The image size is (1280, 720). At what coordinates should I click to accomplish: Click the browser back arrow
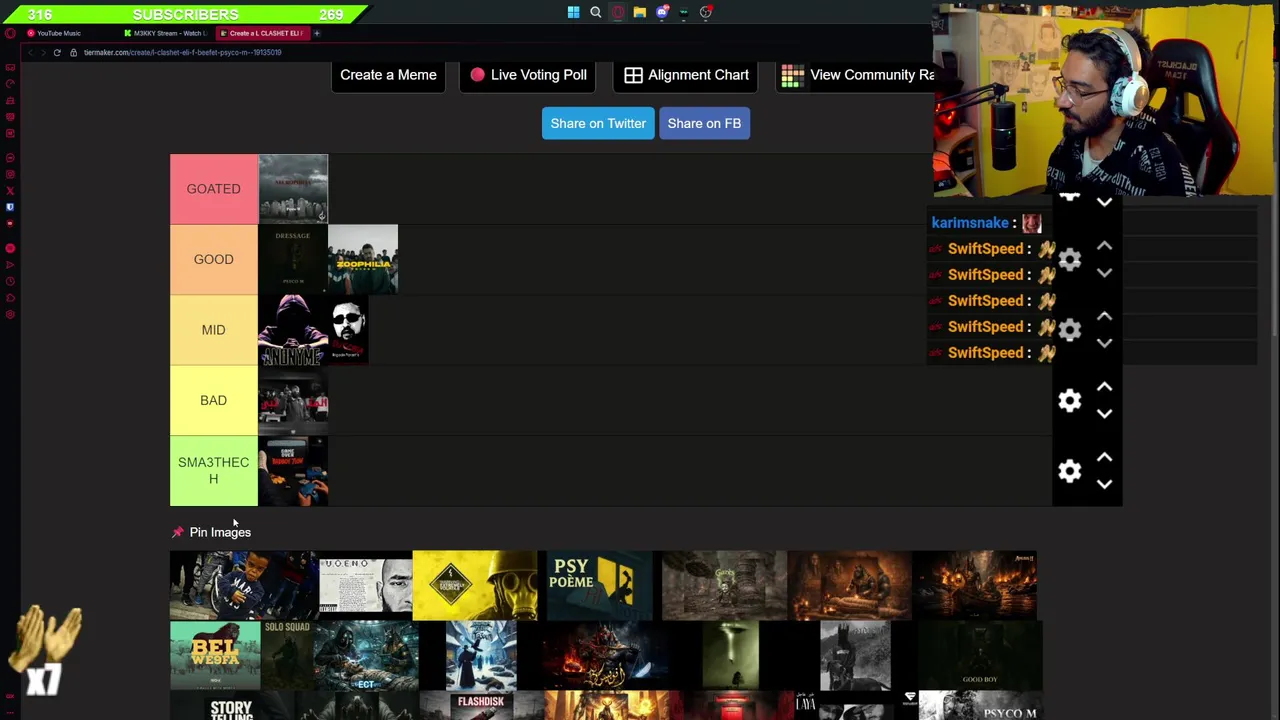click(29, 52)
